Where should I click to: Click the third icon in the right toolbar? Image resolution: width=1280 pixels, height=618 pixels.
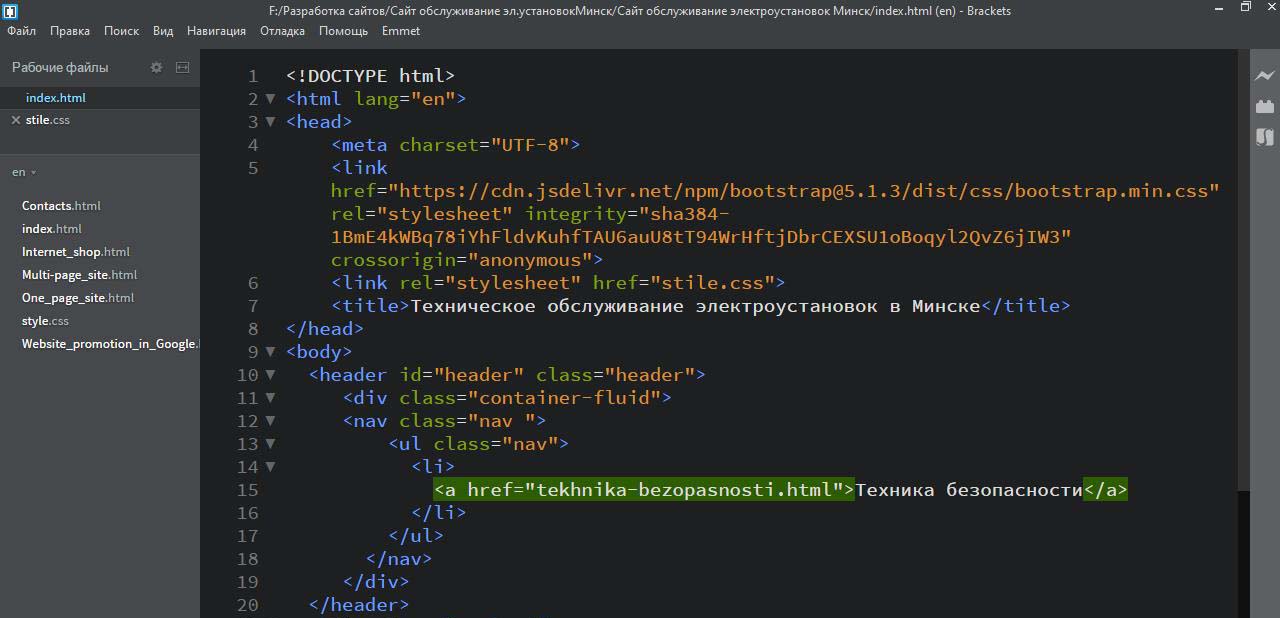point(1265,137)
